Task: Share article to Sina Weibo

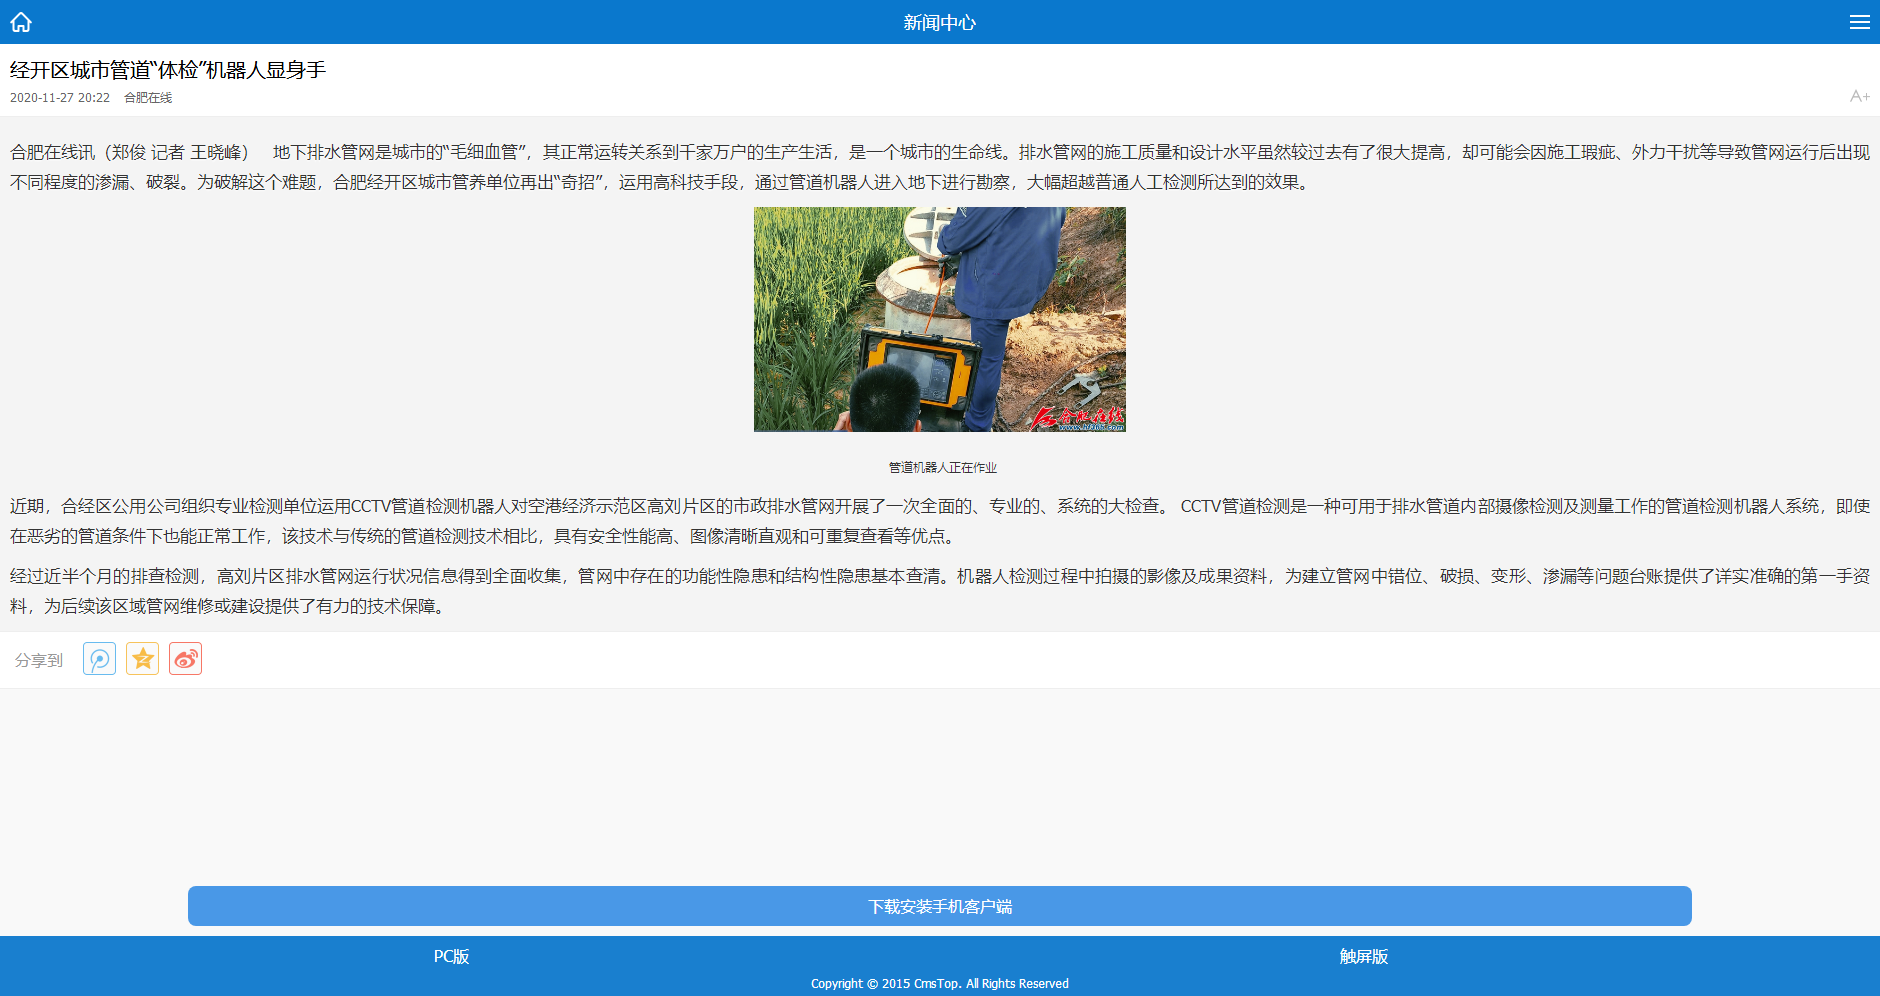Action: (x=185, y=659)
